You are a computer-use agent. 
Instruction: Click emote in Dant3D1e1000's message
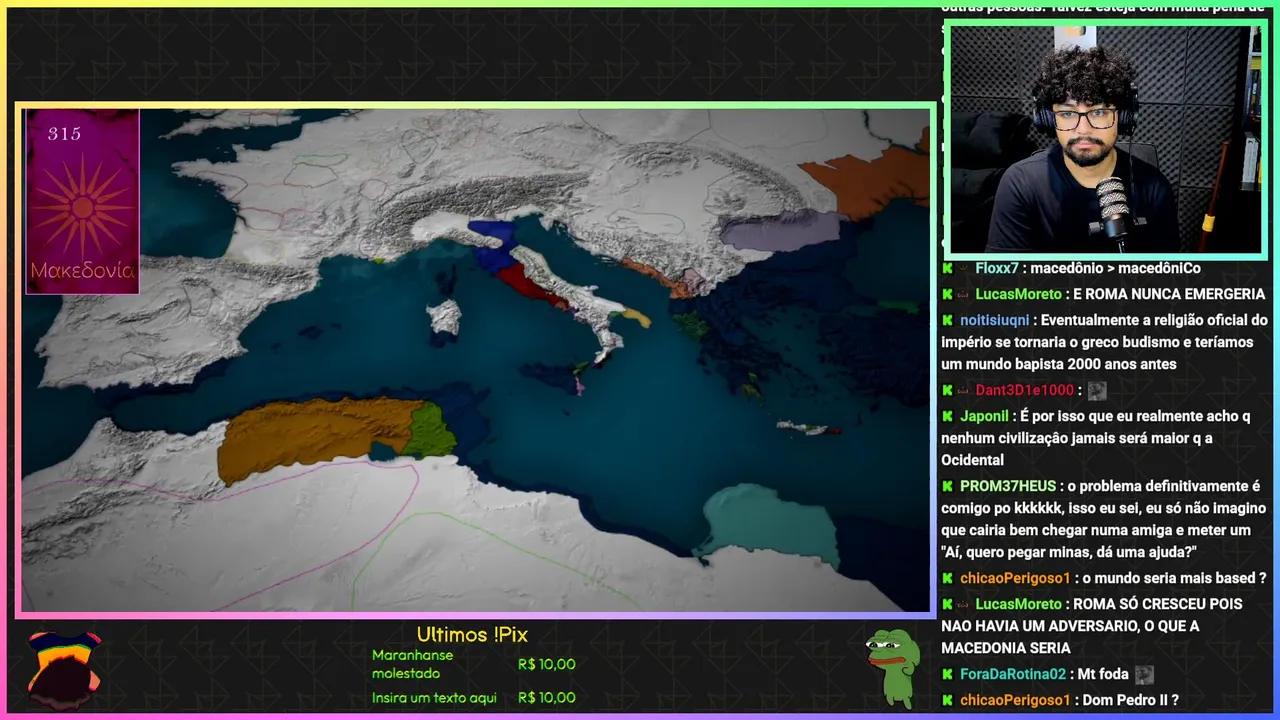coord(1097,391)
